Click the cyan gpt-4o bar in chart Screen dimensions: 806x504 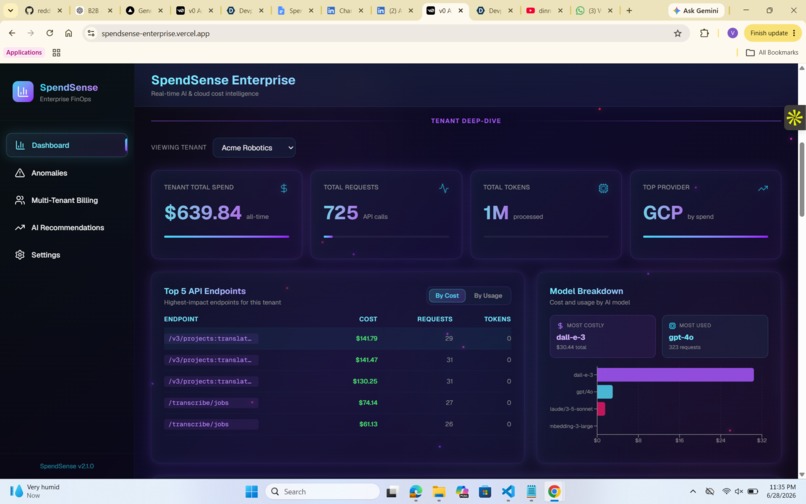604,392
